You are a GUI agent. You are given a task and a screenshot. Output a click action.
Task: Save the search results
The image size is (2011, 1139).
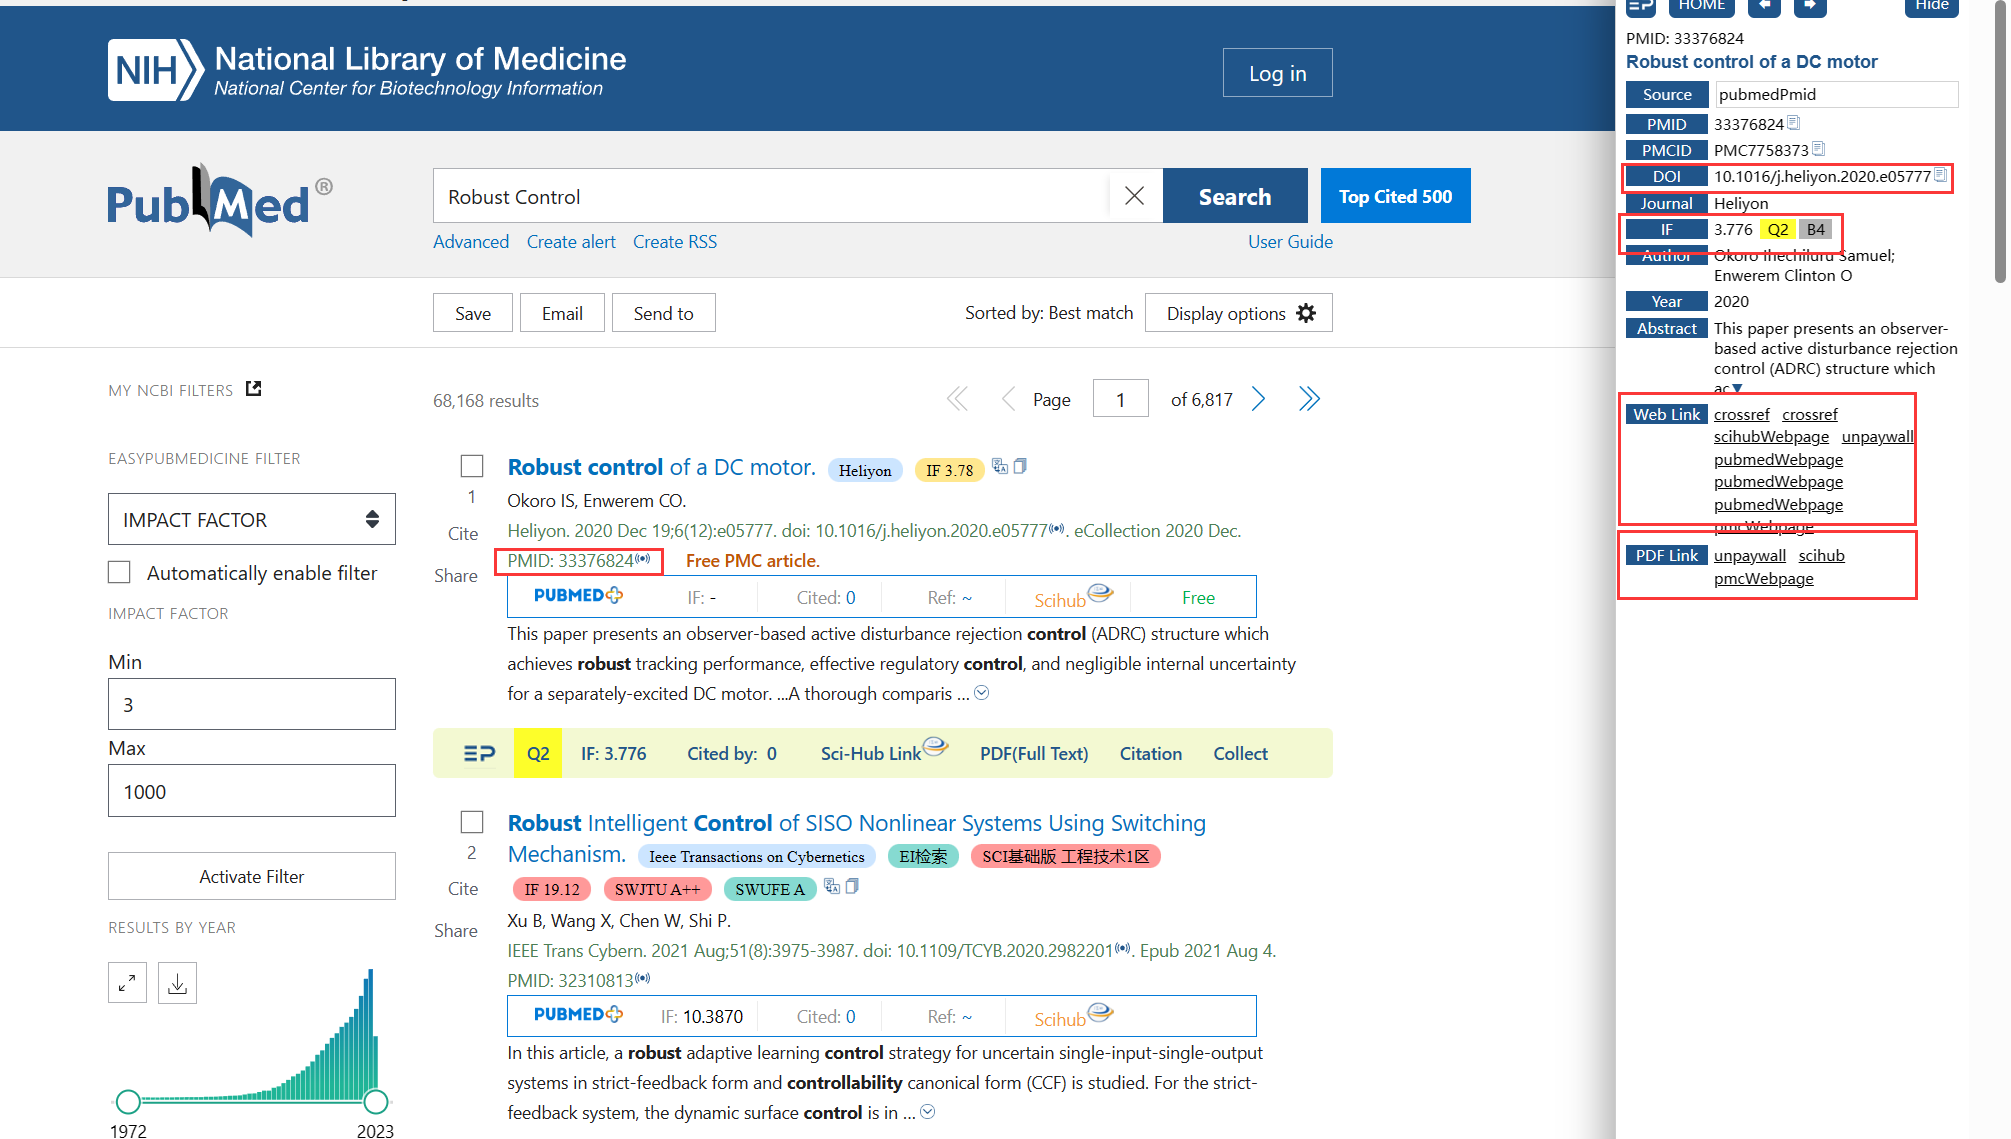click(x=473, y=313)
